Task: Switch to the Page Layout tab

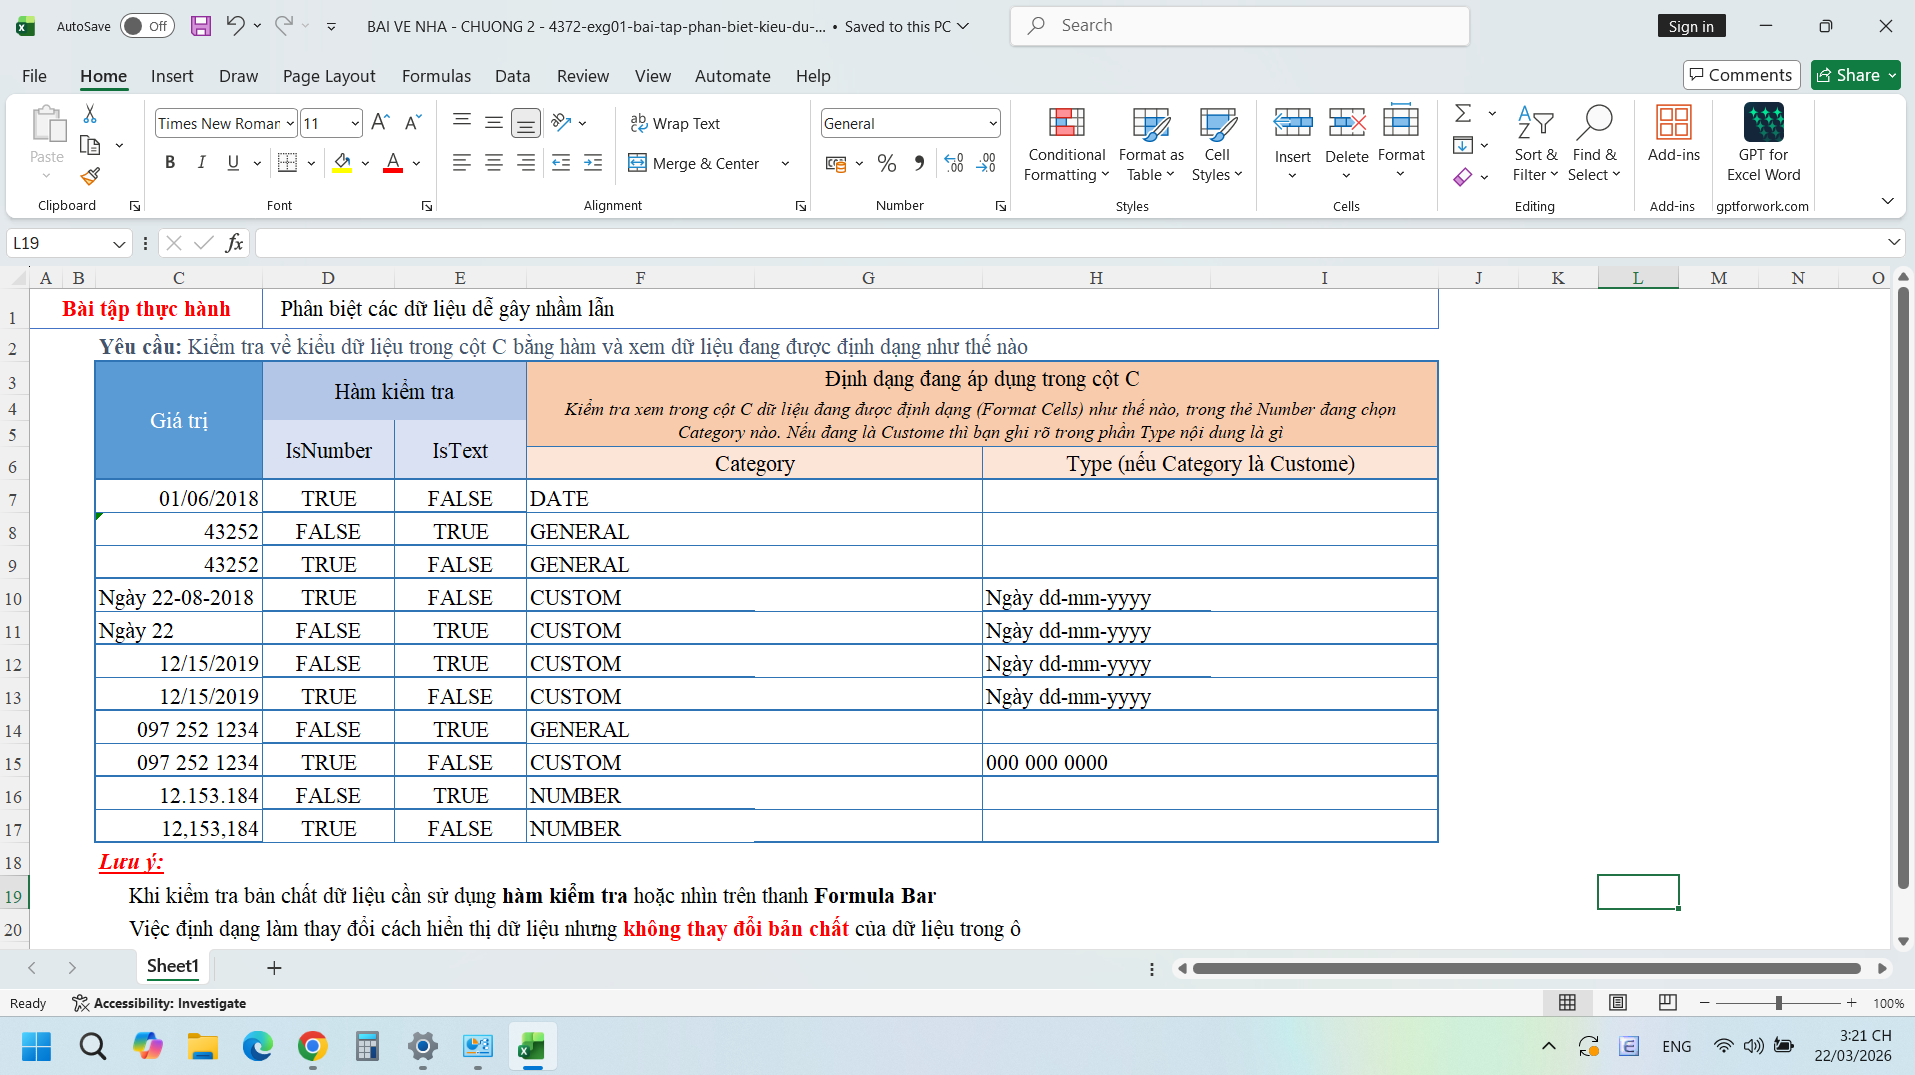Action: (329, 76)
